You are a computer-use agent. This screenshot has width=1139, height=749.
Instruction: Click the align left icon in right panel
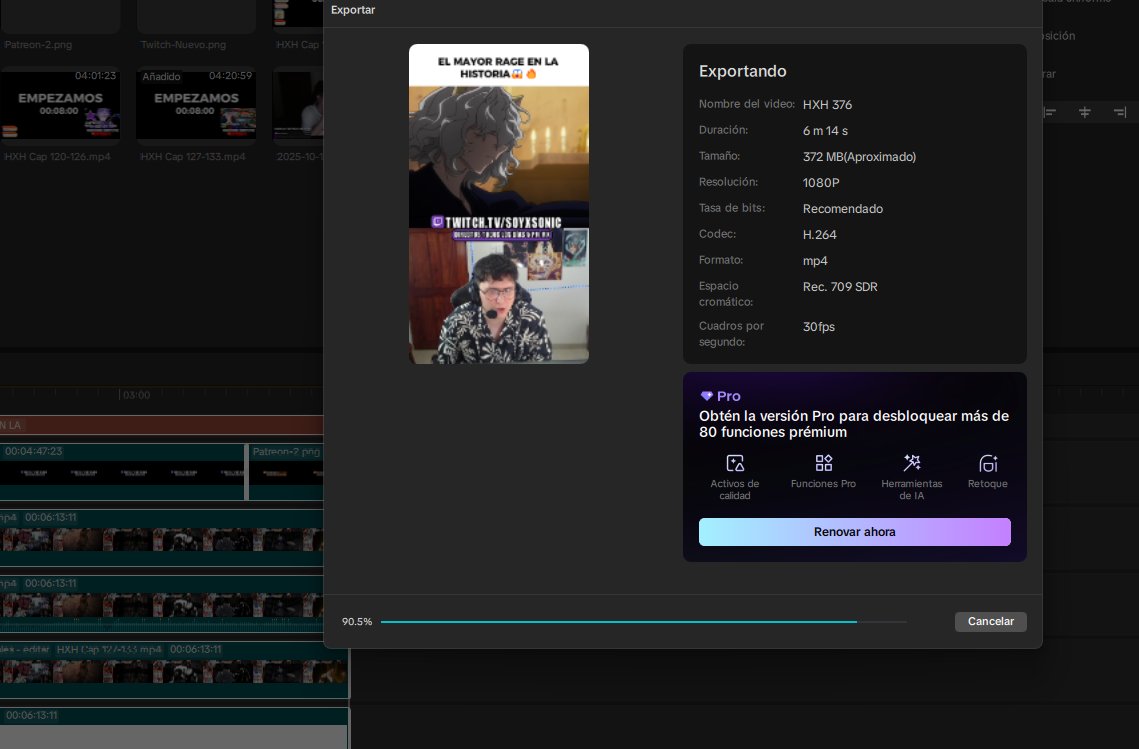pos(1049,112)
